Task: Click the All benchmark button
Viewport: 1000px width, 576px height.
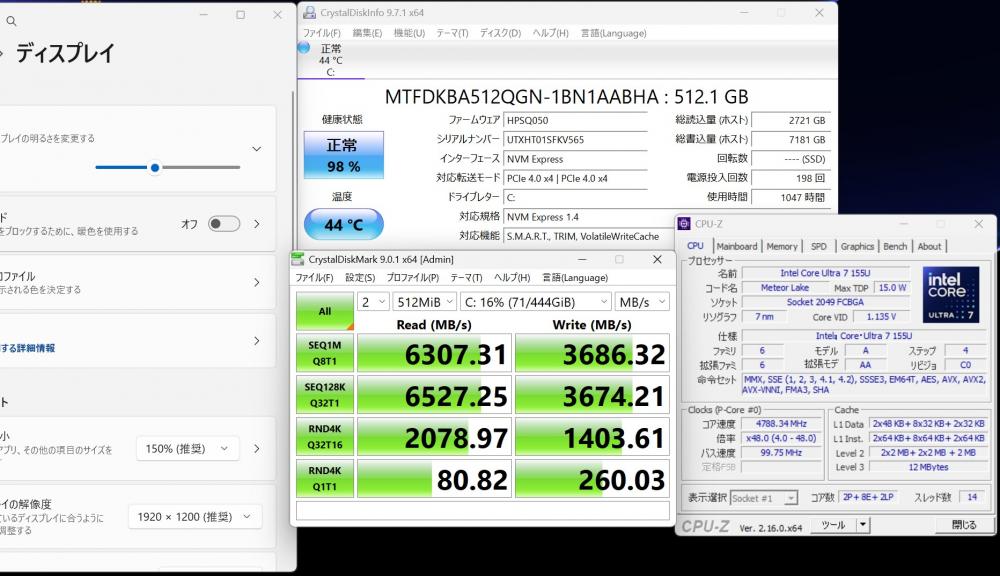Action: tap(325, 311)
